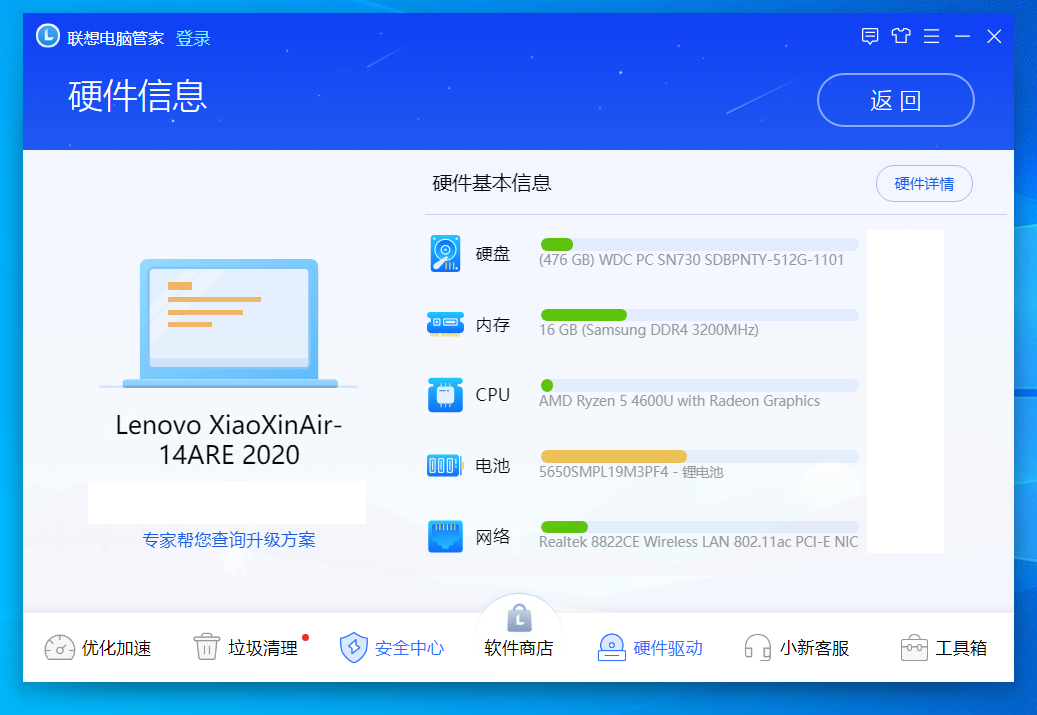
Task: Open the hamburger main menu
Action: (931, 36)
